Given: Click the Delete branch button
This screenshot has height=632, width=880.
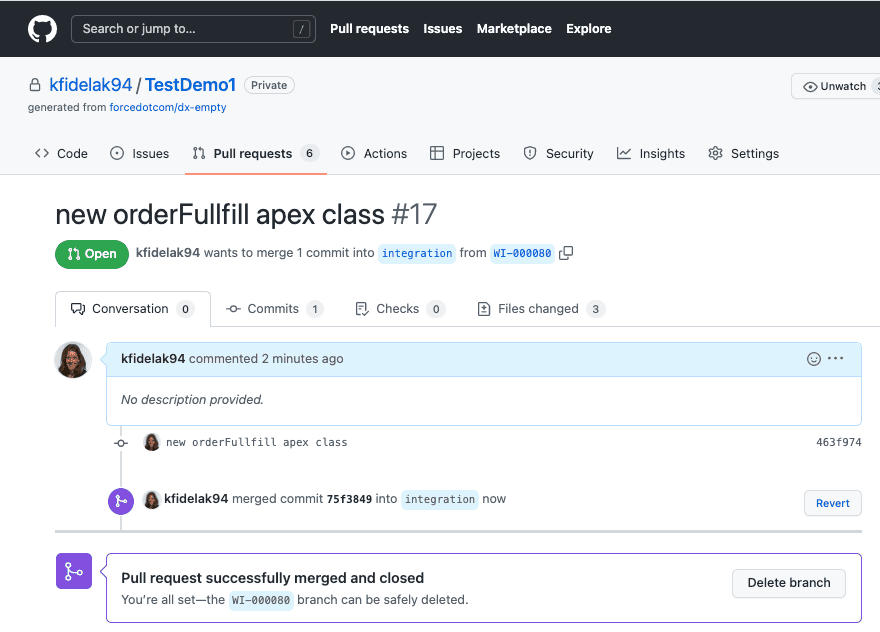Looking at the screenshot, I should 789,583.
